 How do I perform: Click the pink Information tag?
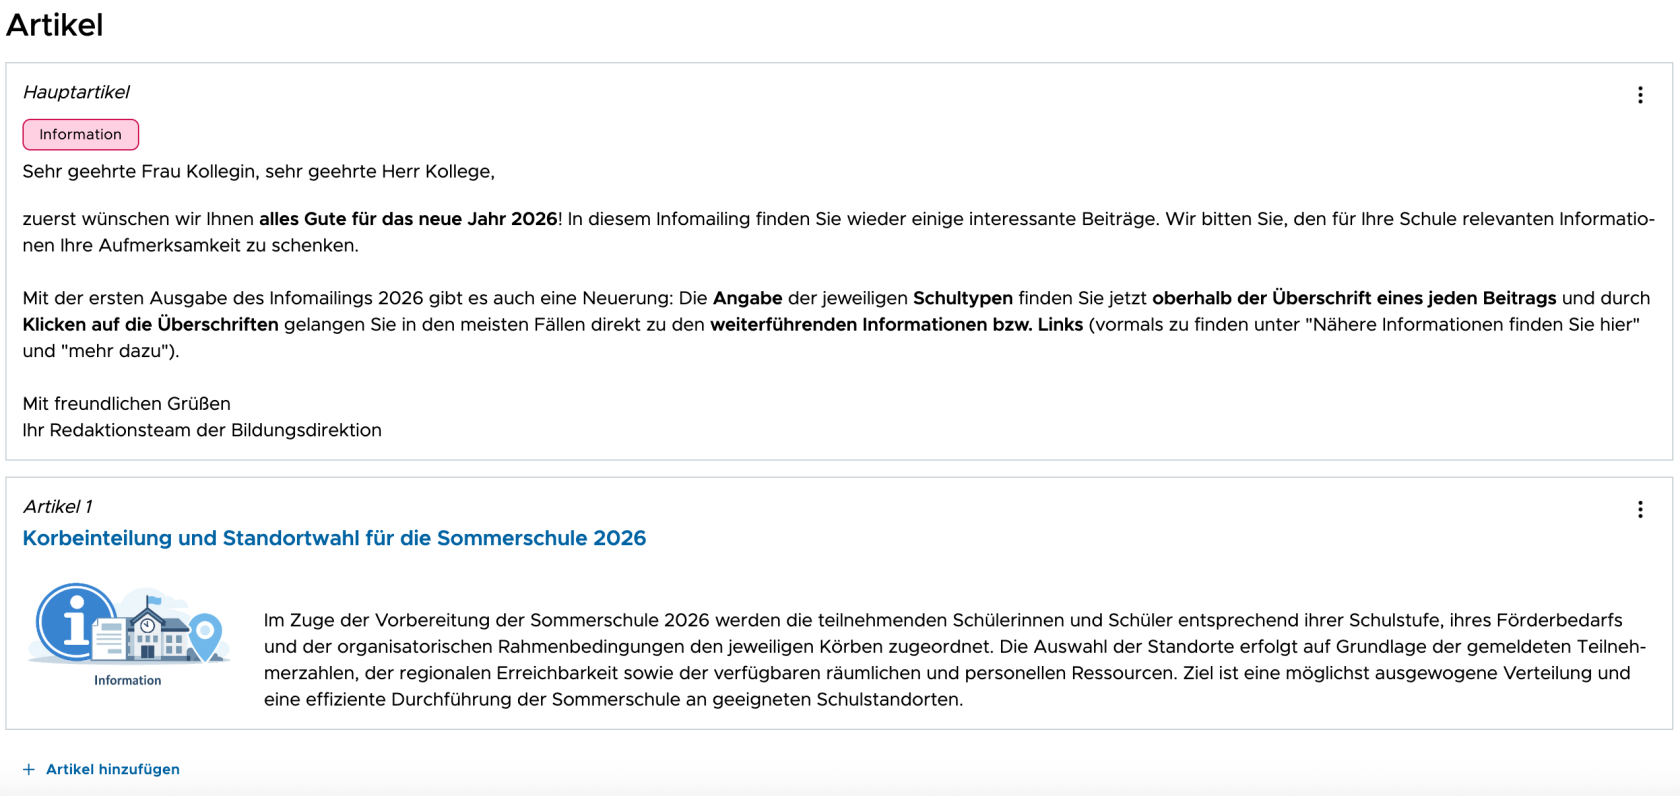[81, 134]
